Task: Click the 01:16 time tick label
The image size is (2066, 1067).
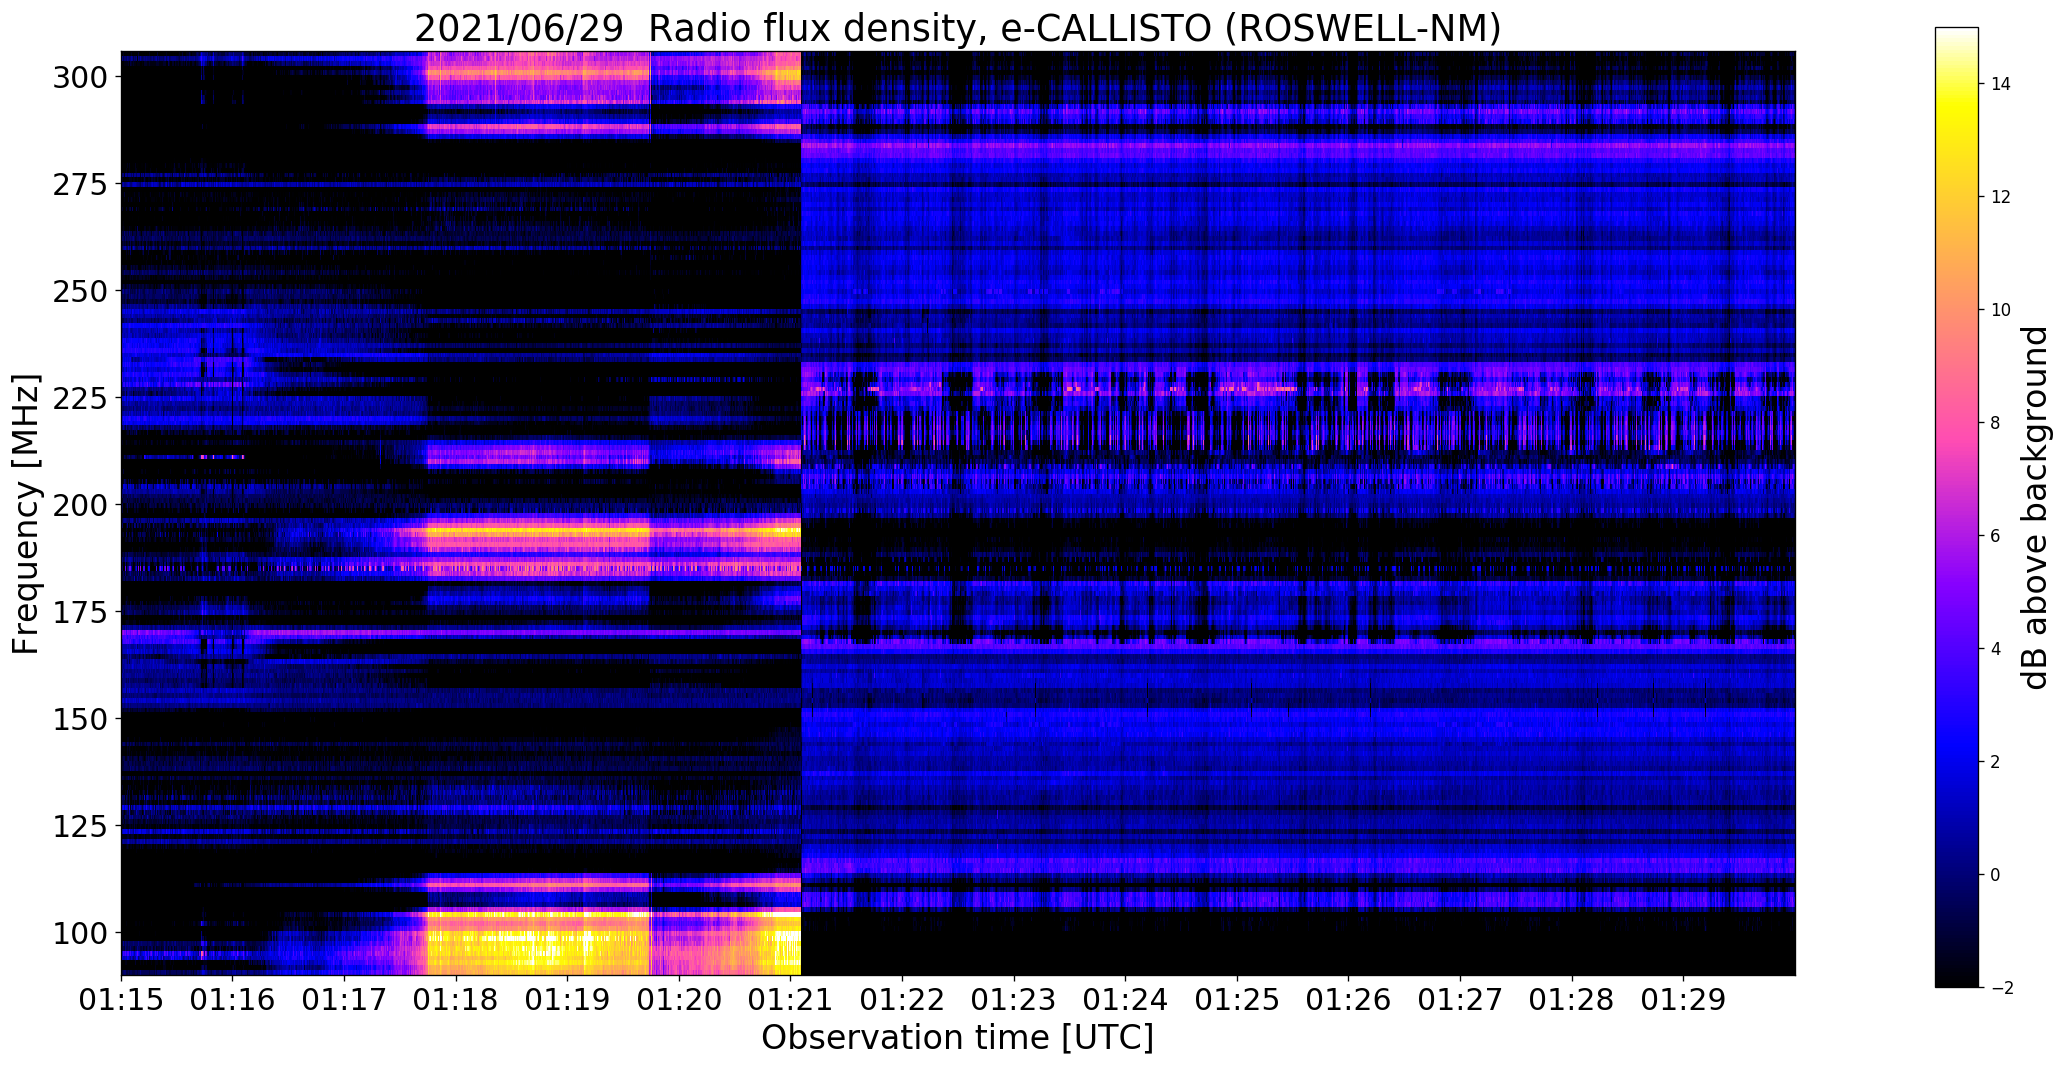Action: [233, 1001]
